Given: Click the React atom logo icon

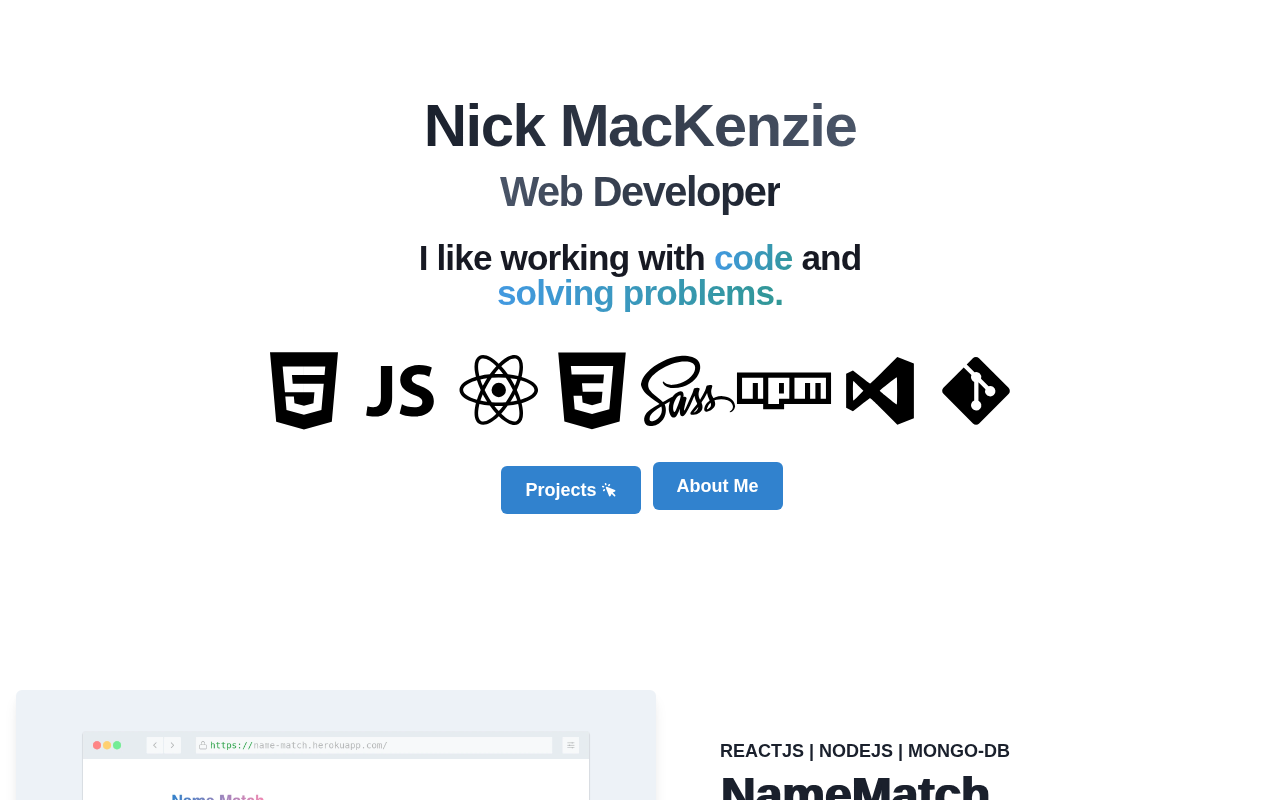Looking at the screenshot, I should pyautogui.click(x=499, y=390).
